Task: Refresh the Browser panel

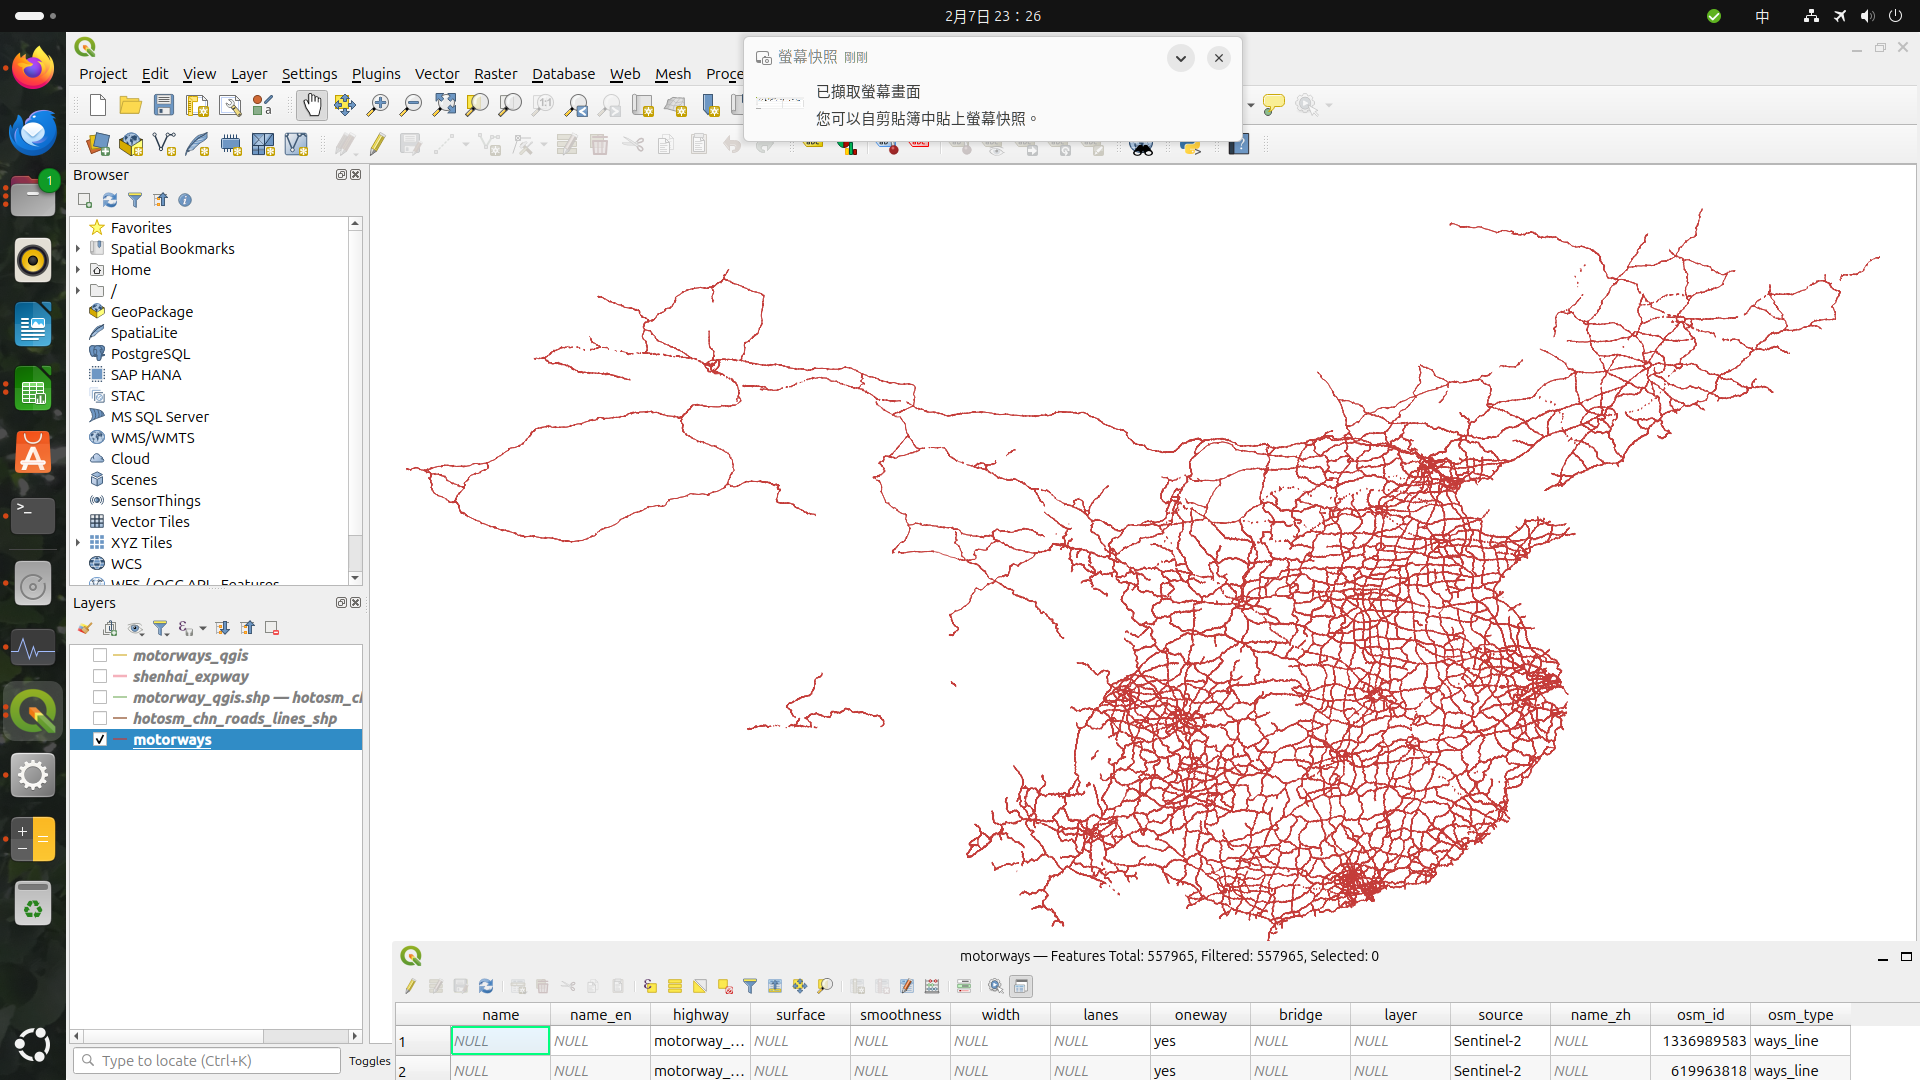Action: pyautogui.click(x=110, y=200)
